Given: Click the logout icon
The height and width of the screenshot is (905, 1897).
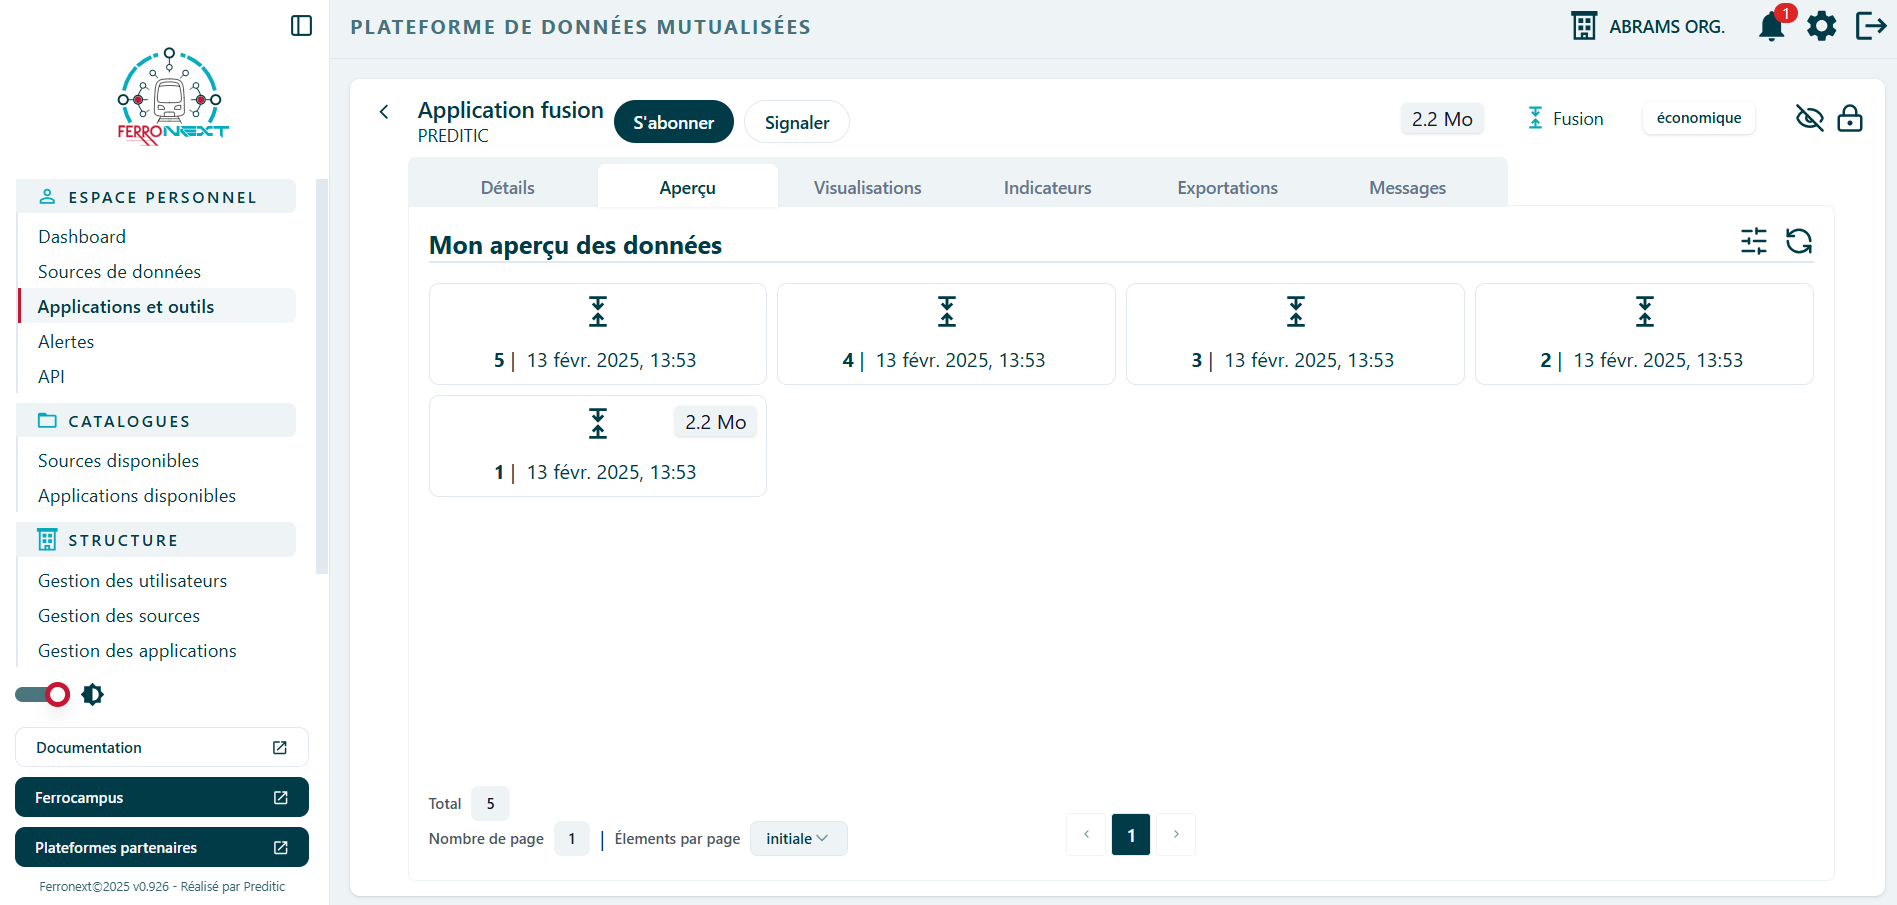Looking at the screenshot, I should click(x=1870, y=26).
